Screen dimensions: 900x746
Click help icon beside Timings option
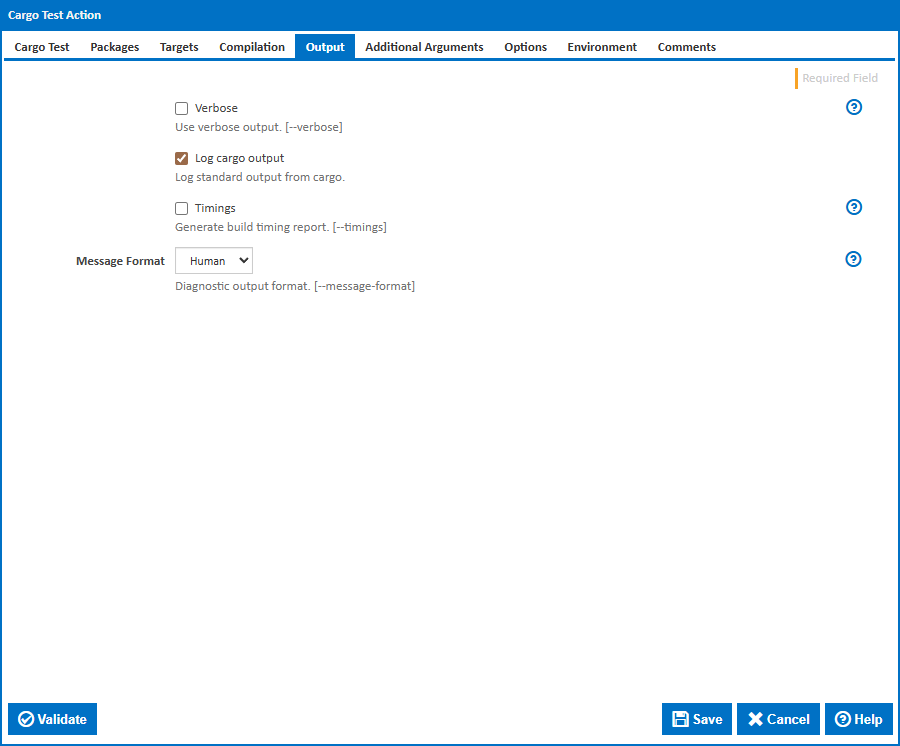coord(854,208)
